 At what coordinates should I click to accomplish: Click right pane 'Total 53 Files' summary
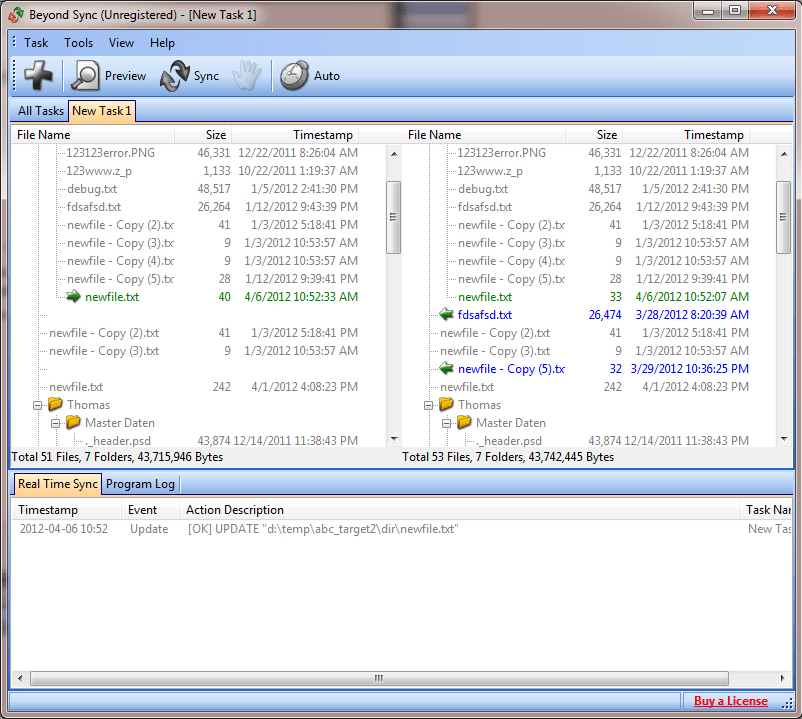point(508,457)
